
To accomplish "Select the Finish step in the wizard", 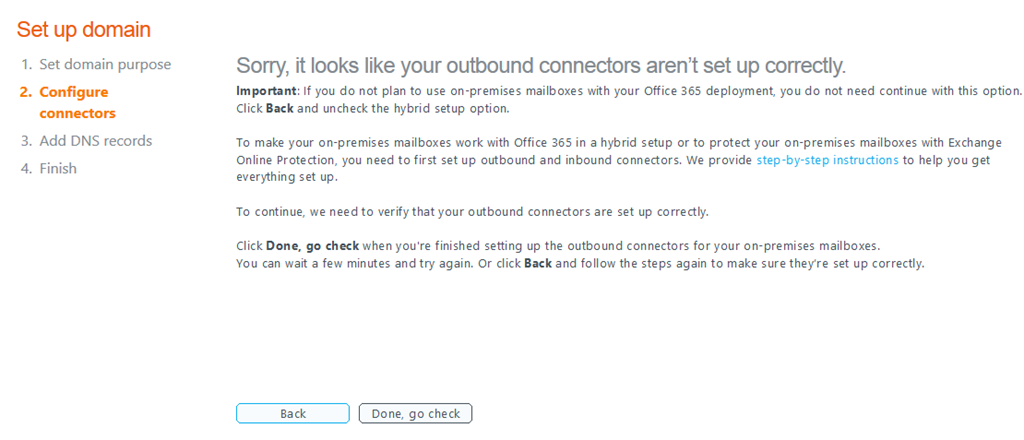I will pyautogui.click(x=58, y=168).
